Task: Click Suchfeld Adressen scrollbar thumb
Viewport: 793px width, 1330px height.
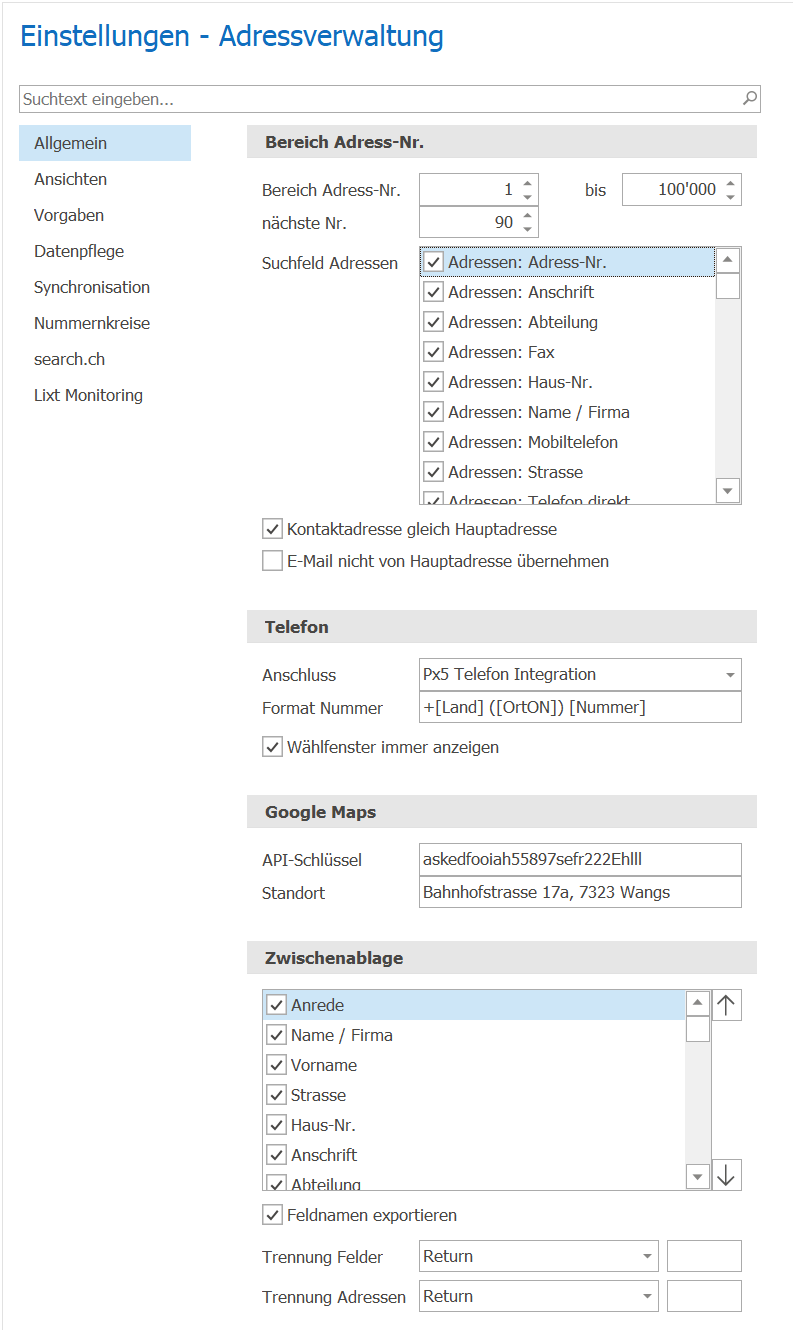Action: (728, 286)
